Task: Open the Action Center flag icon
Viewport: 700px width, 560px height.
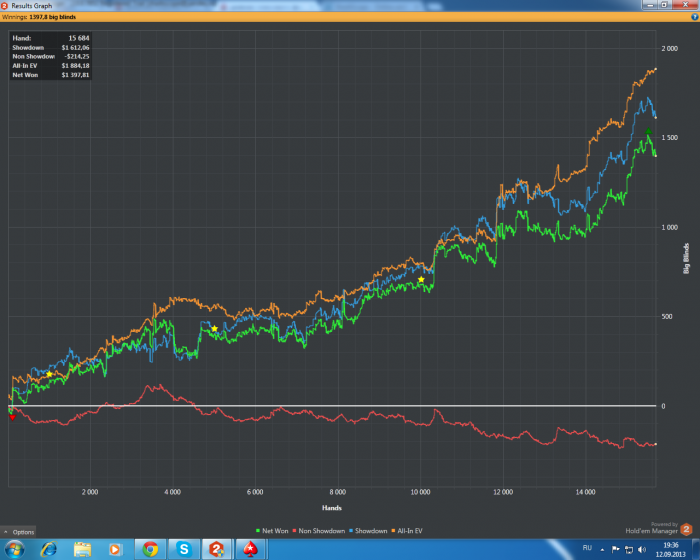Action: tap(615, 549)
